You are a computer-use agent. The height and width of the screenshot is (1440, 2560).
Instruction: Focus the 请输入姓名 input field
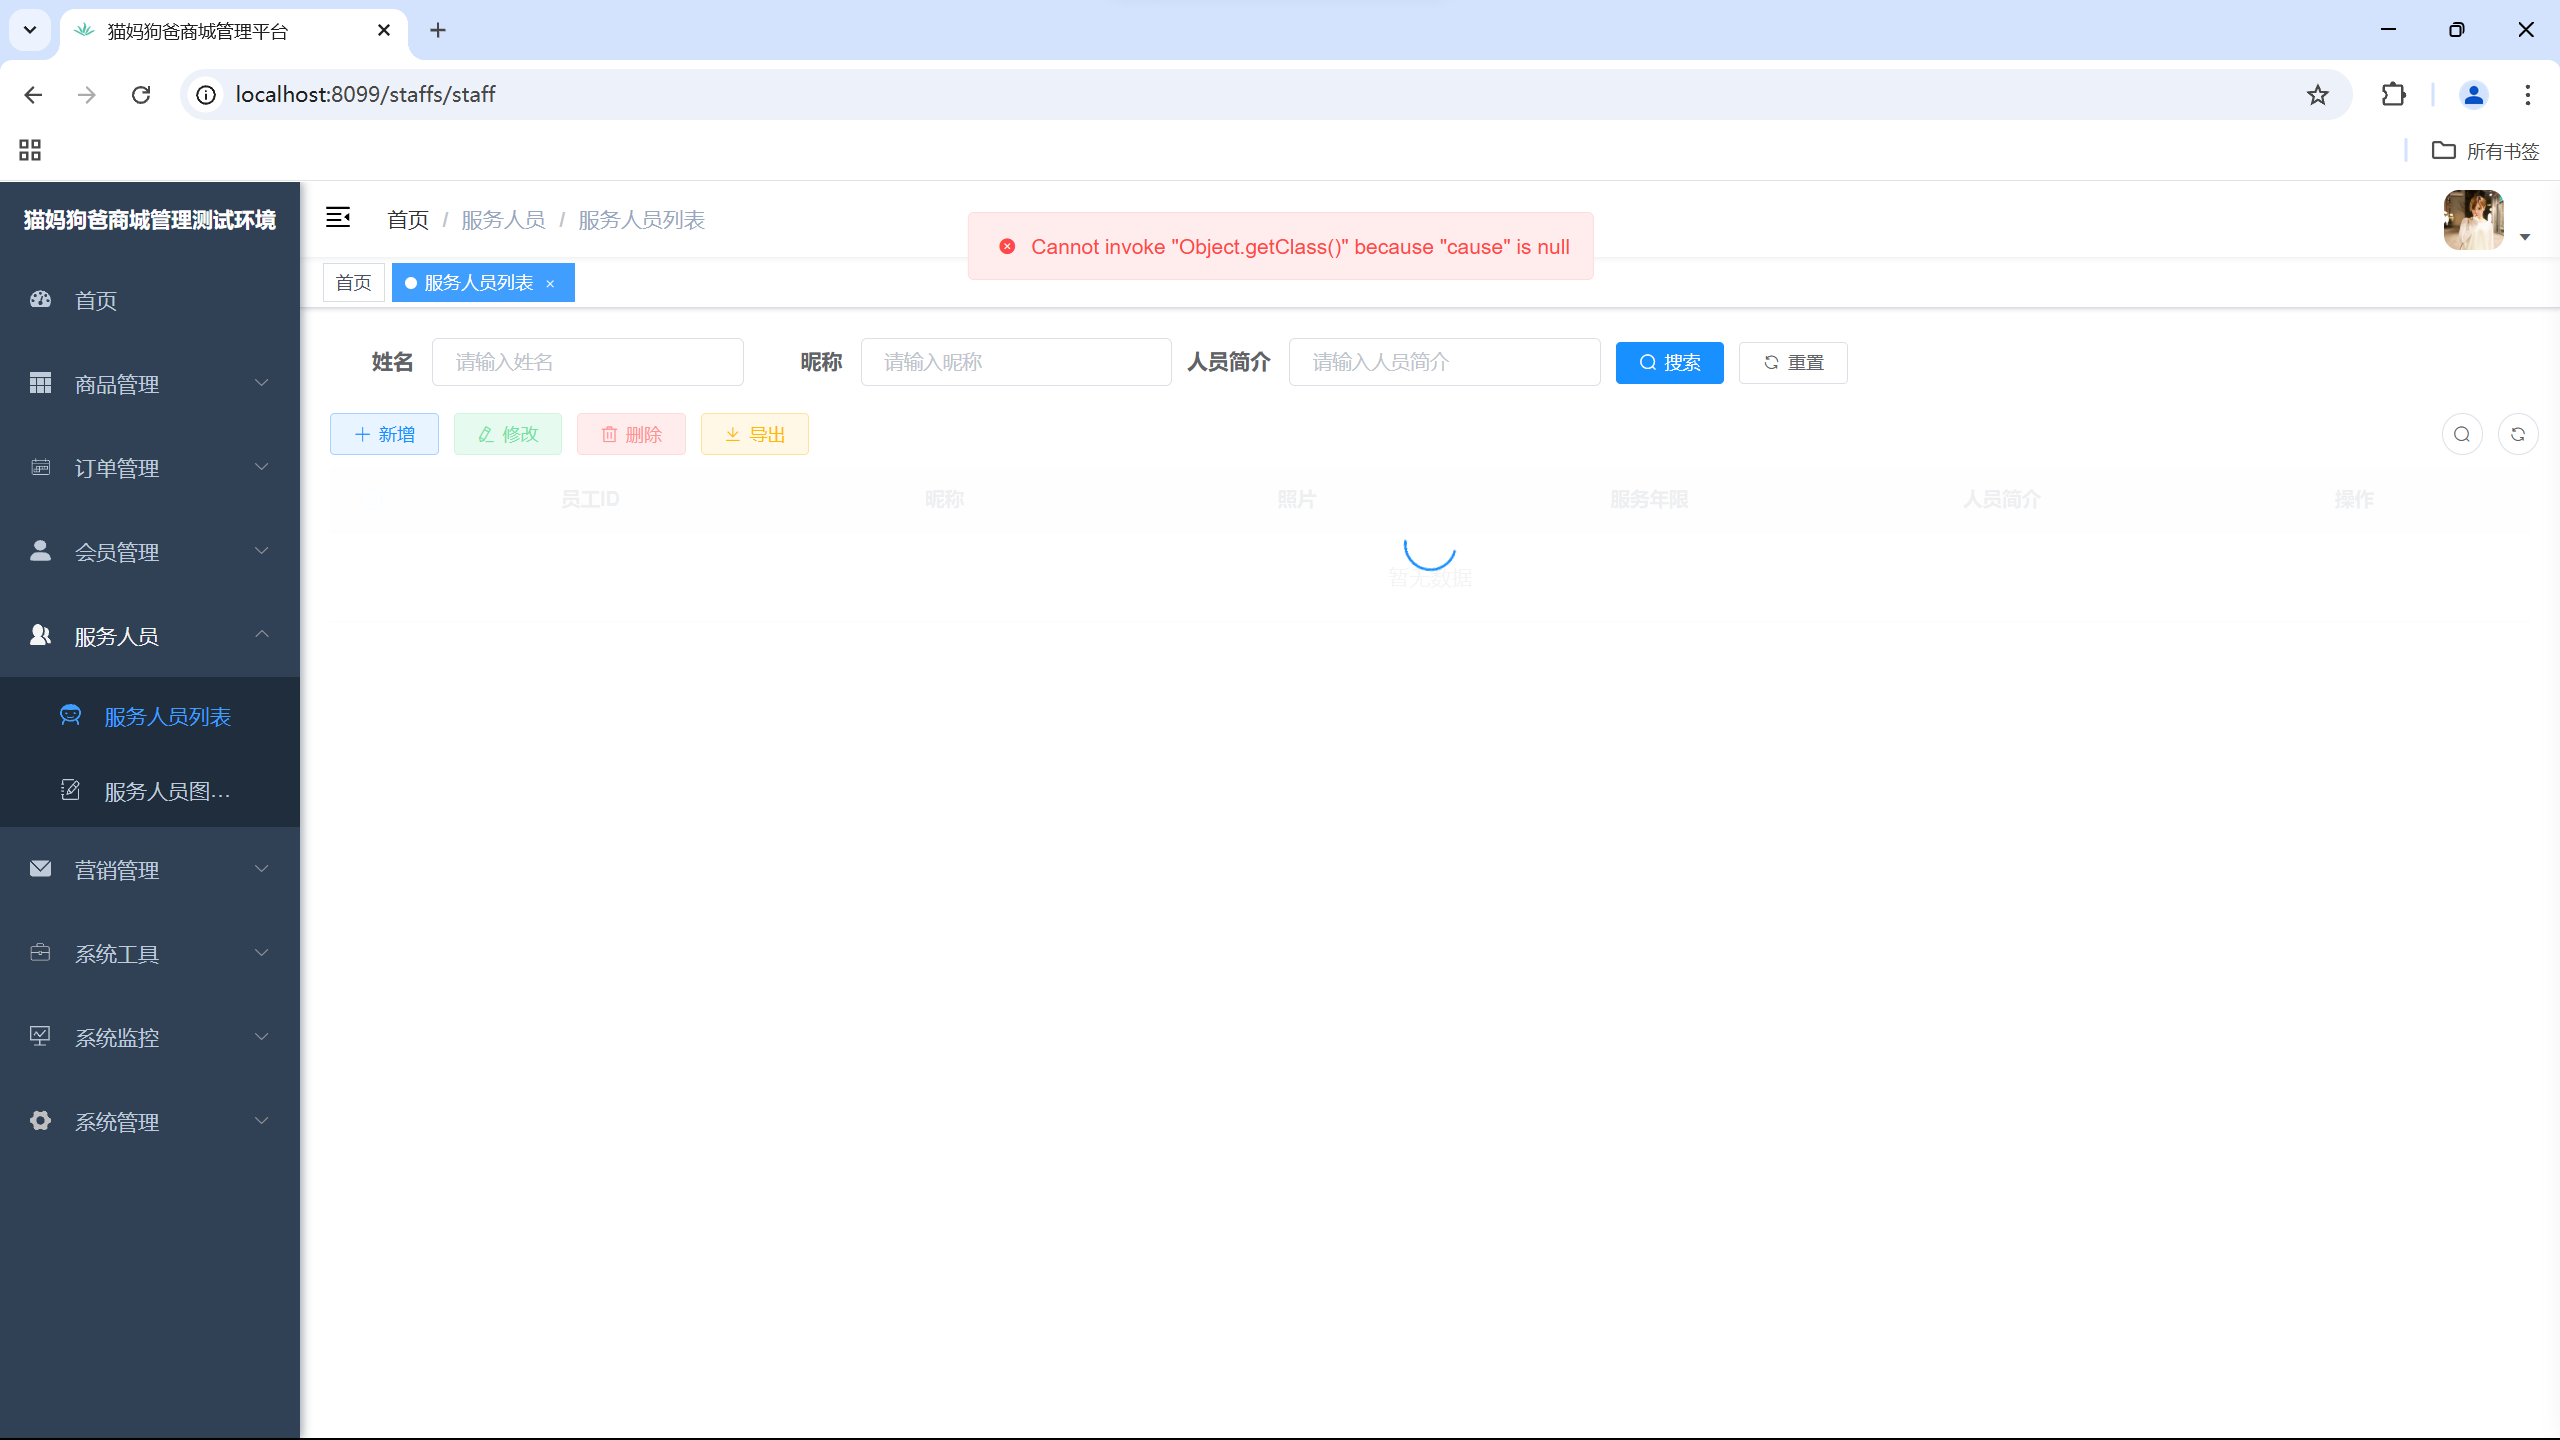[x=587, y=362]
